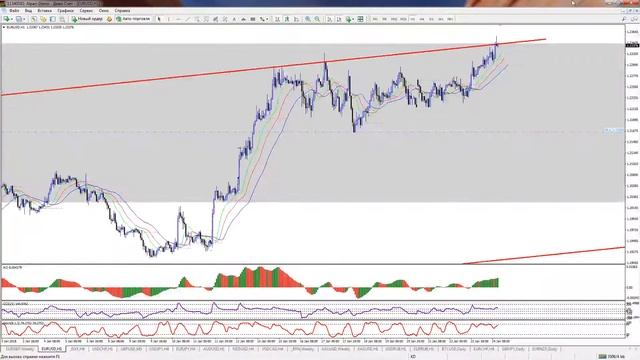Toggle the Авто-торговля button
The width and height of the screenshot is (640, 360).
click(x=133, y=19)
